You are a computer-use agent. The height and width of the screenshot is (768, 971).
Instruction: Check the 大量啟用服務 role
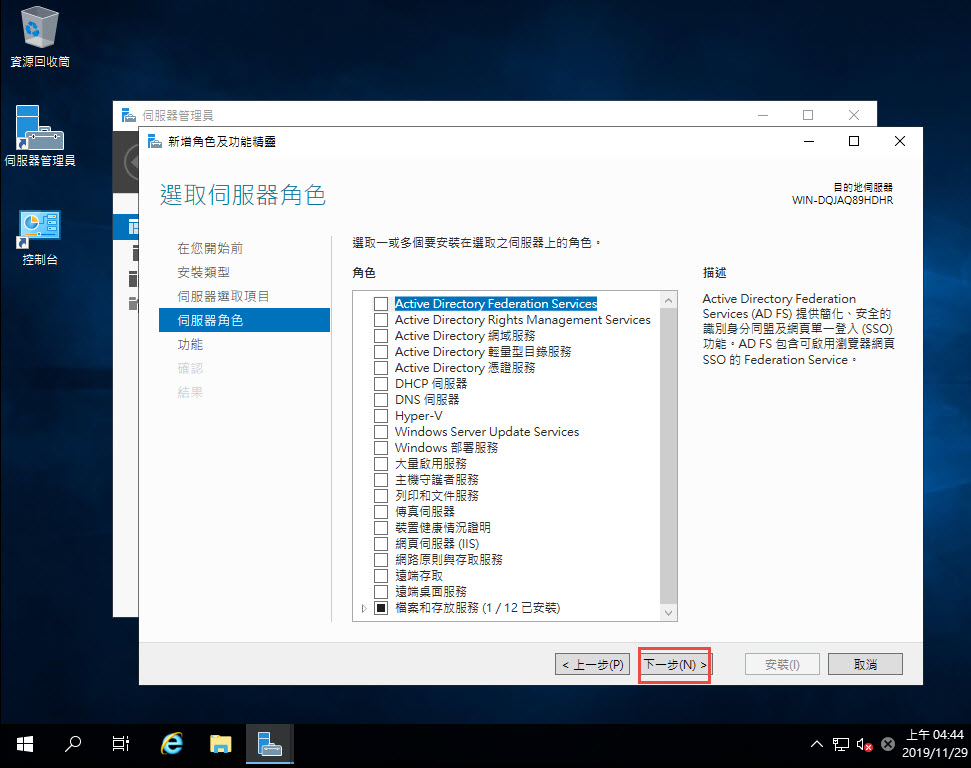point(381,464)
